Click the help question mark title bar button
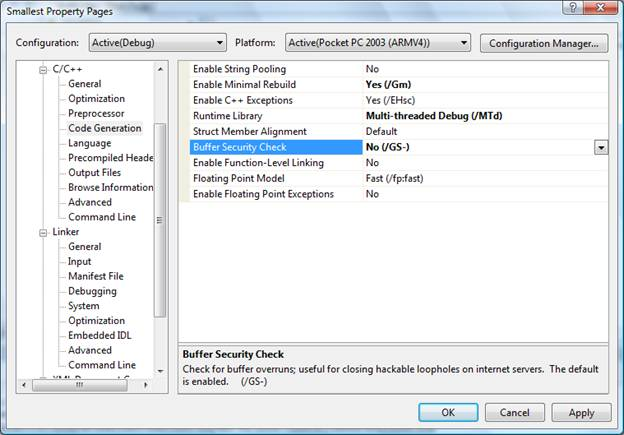This screenshot has width=624, height=435. [x=573, y=8]
